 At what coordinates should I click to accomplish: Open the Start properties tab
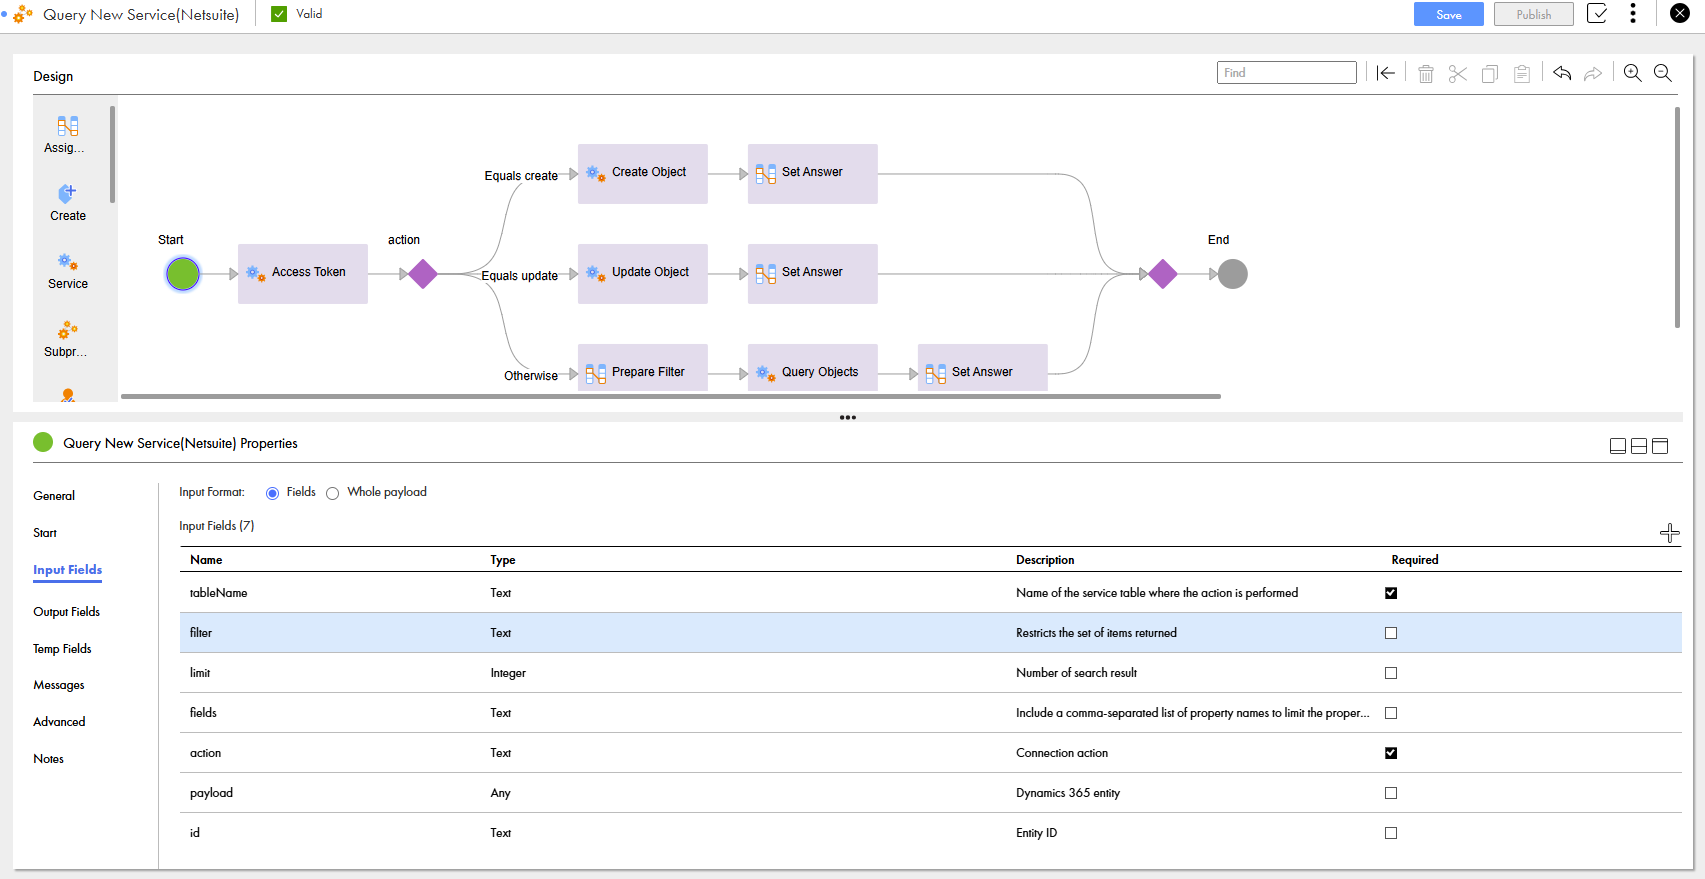[45, 533]
